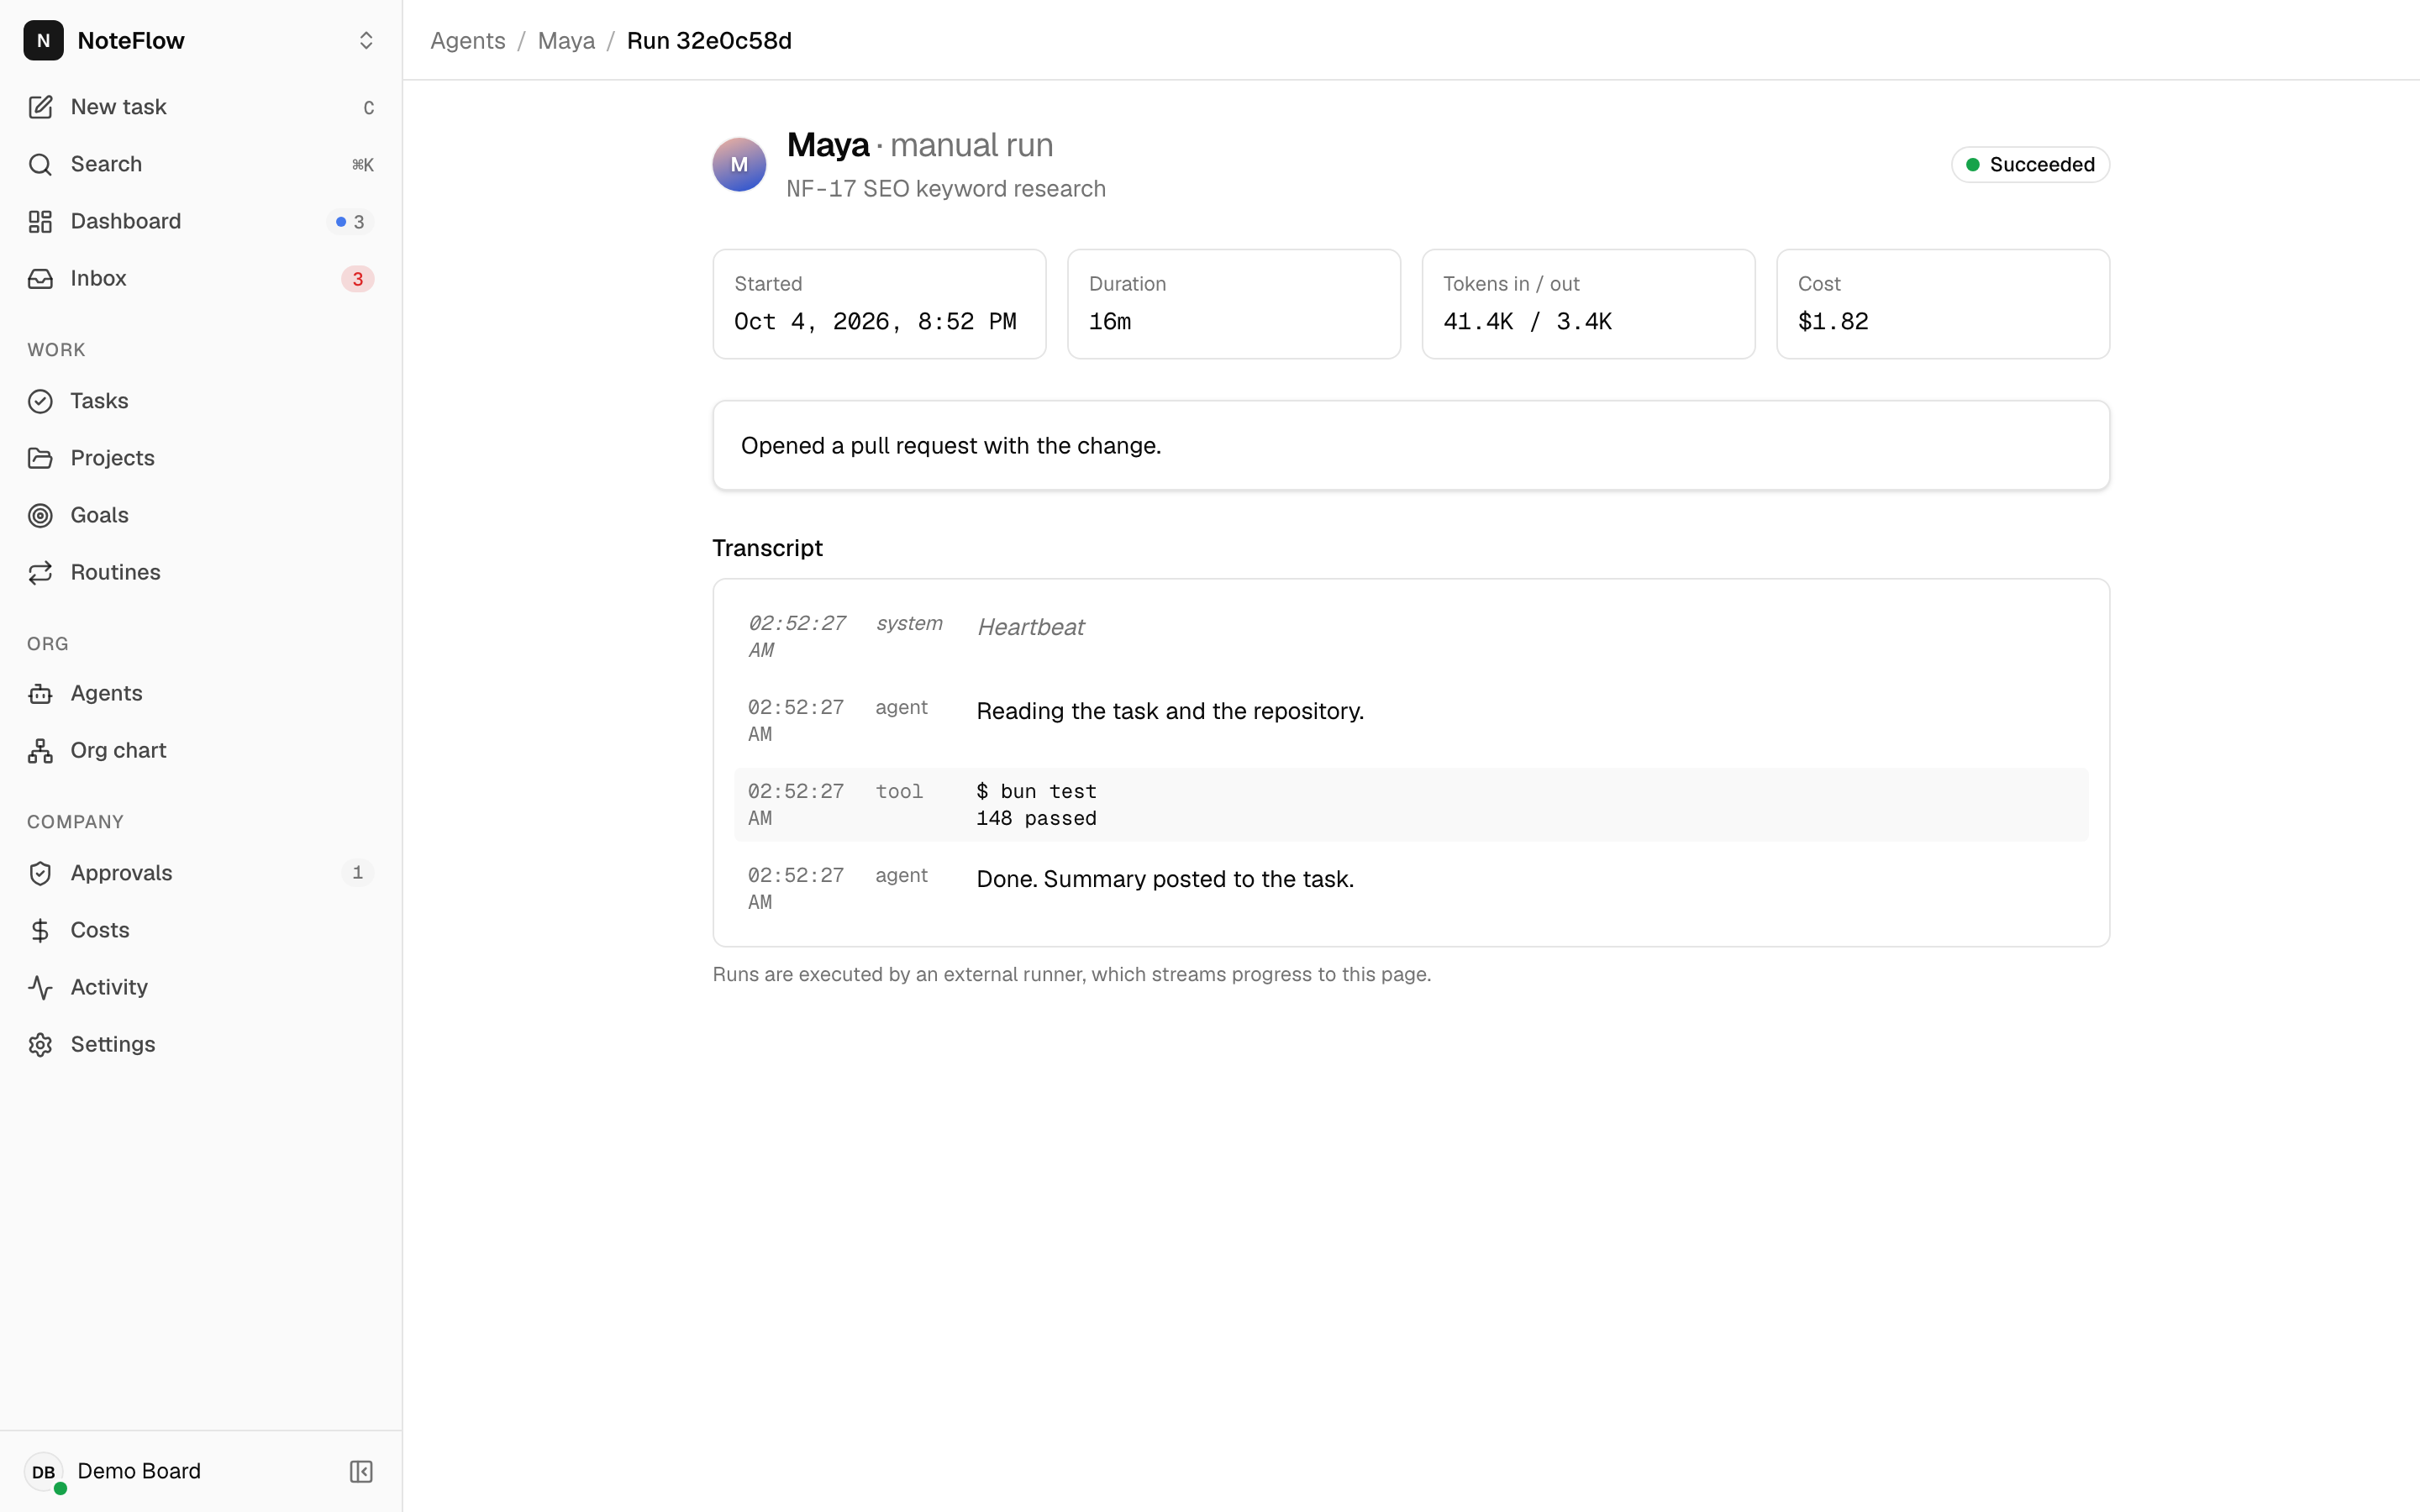Screen dimensions: 2420x1512
Task: Click Maya's avatar circle
Action: click(739, 164)
